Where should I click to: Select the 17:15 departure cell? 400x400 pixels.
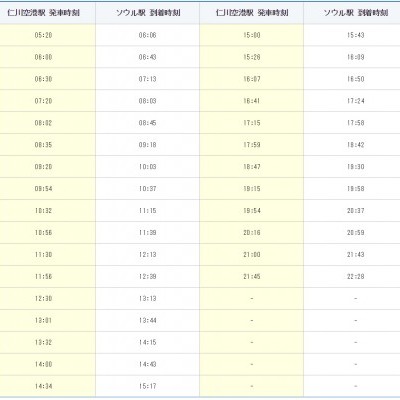pos(252,123)
